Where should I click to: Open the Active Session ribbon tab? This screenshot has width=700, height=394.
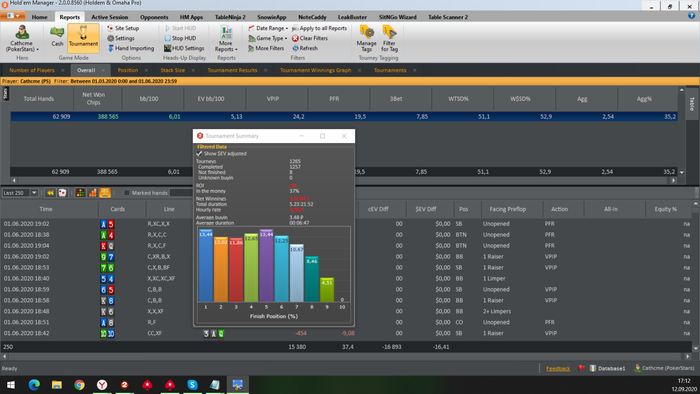pos(109,17)
